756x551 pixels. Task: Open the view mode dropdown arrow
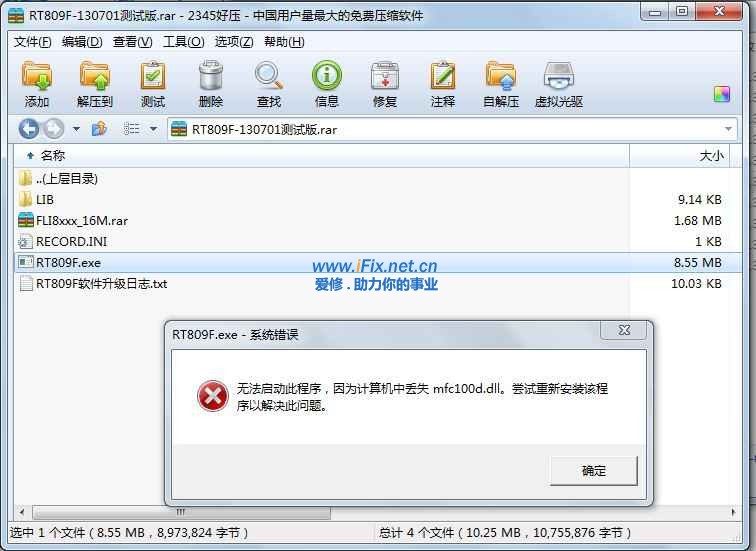pos(153,129)
